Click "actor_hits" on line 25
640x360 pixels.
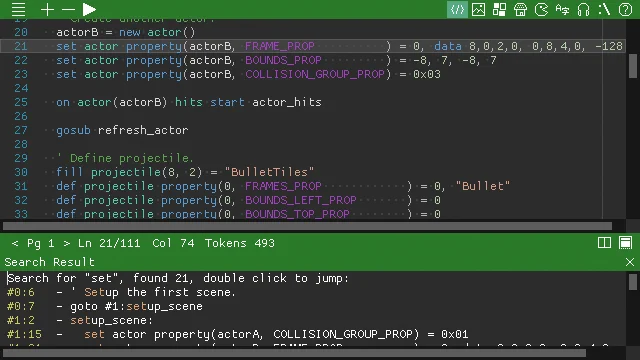click(287, 102)
